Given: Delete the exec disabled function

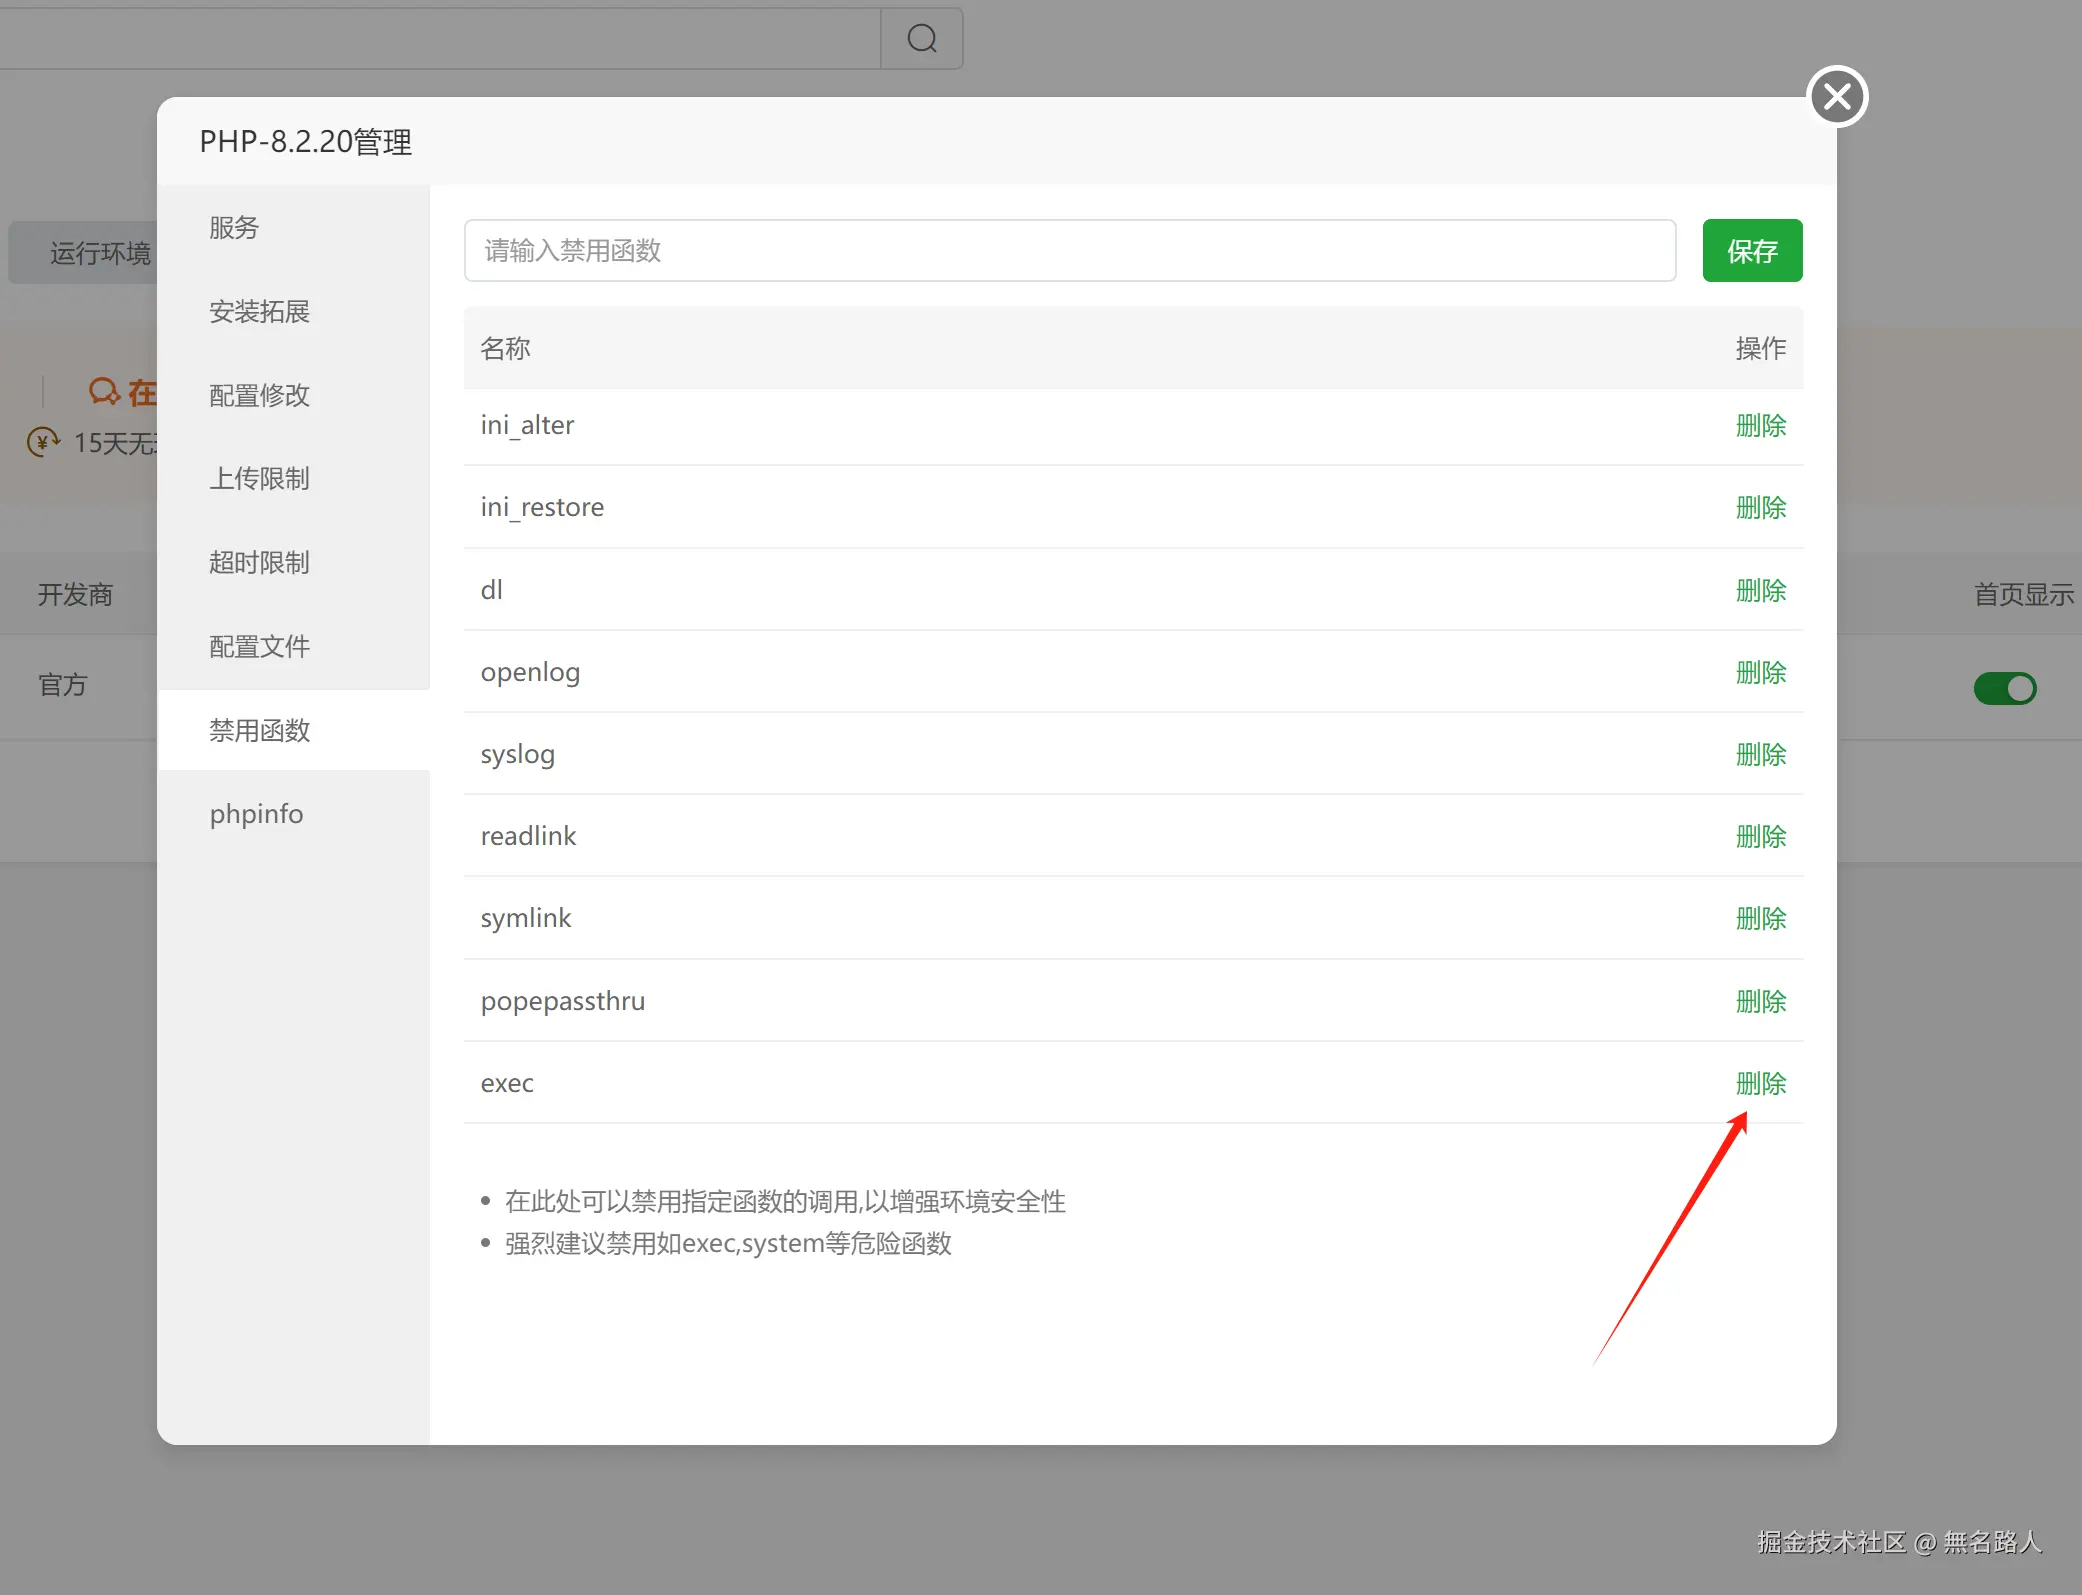Looking at the screenshot, I should (x=1760, y=1084).
